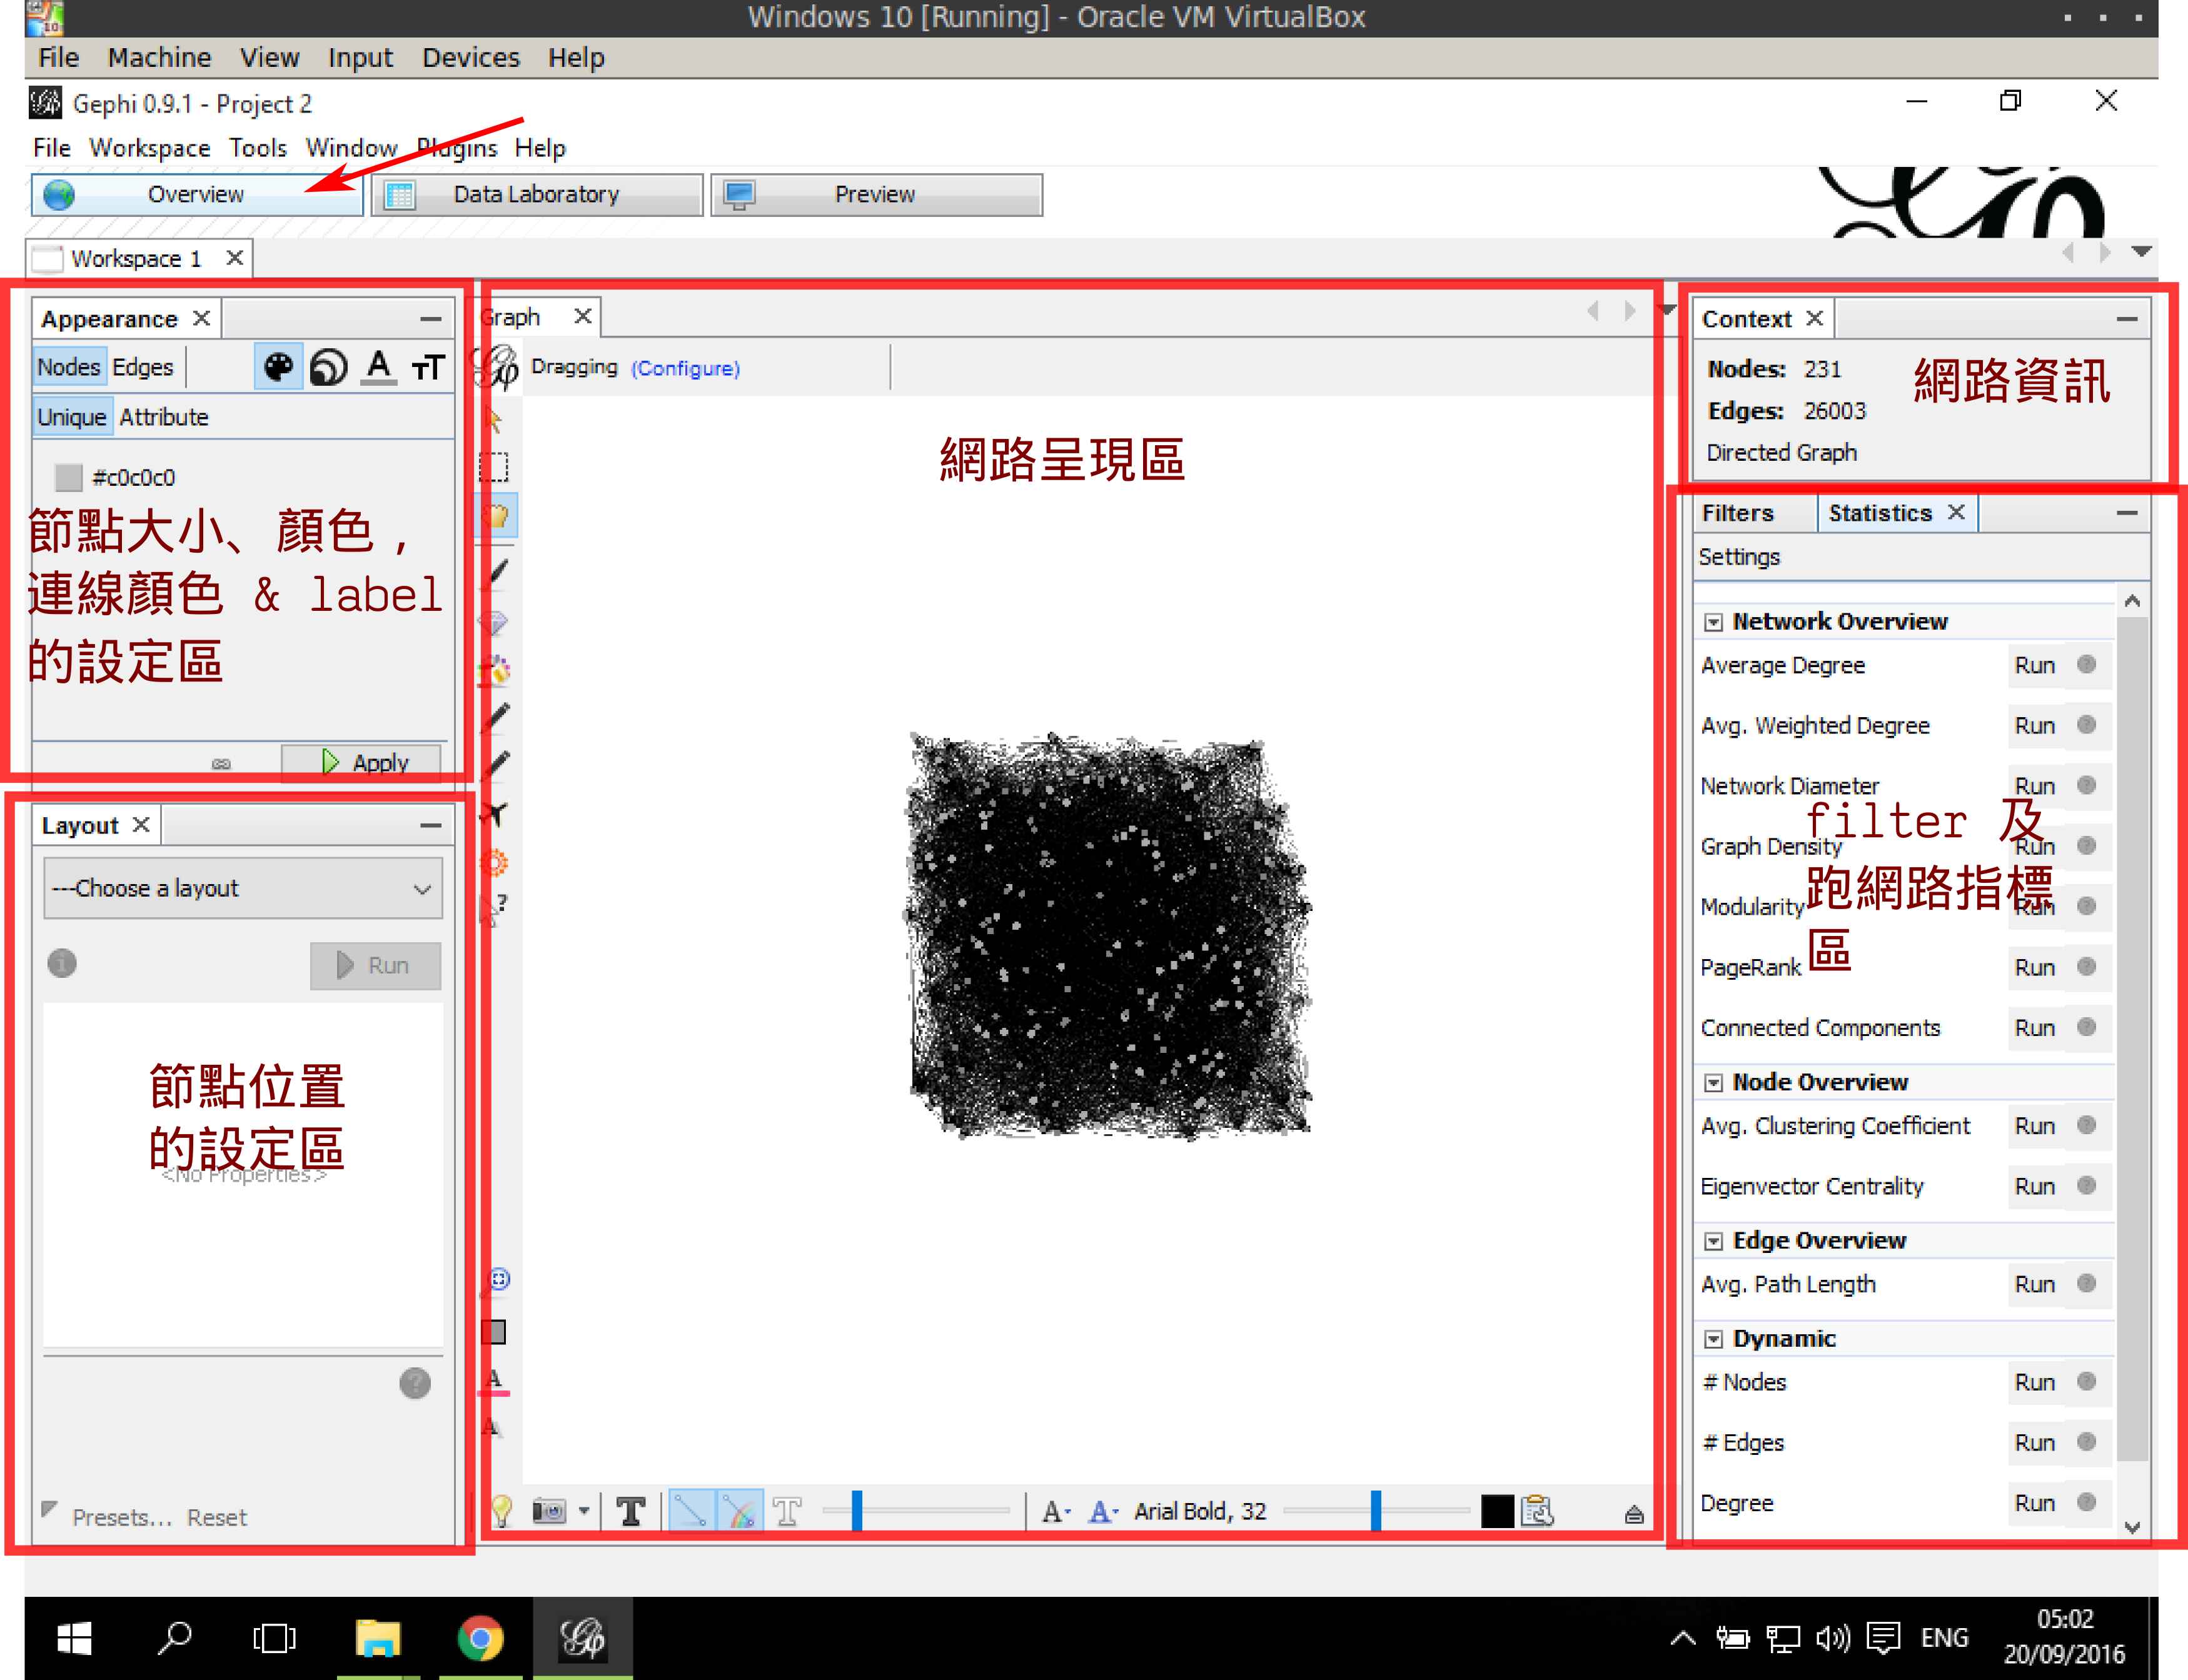Select the Direct selection arrow tool
Image resolution: width=2188 pixels, height=1680 pixels.
(494, 420)
